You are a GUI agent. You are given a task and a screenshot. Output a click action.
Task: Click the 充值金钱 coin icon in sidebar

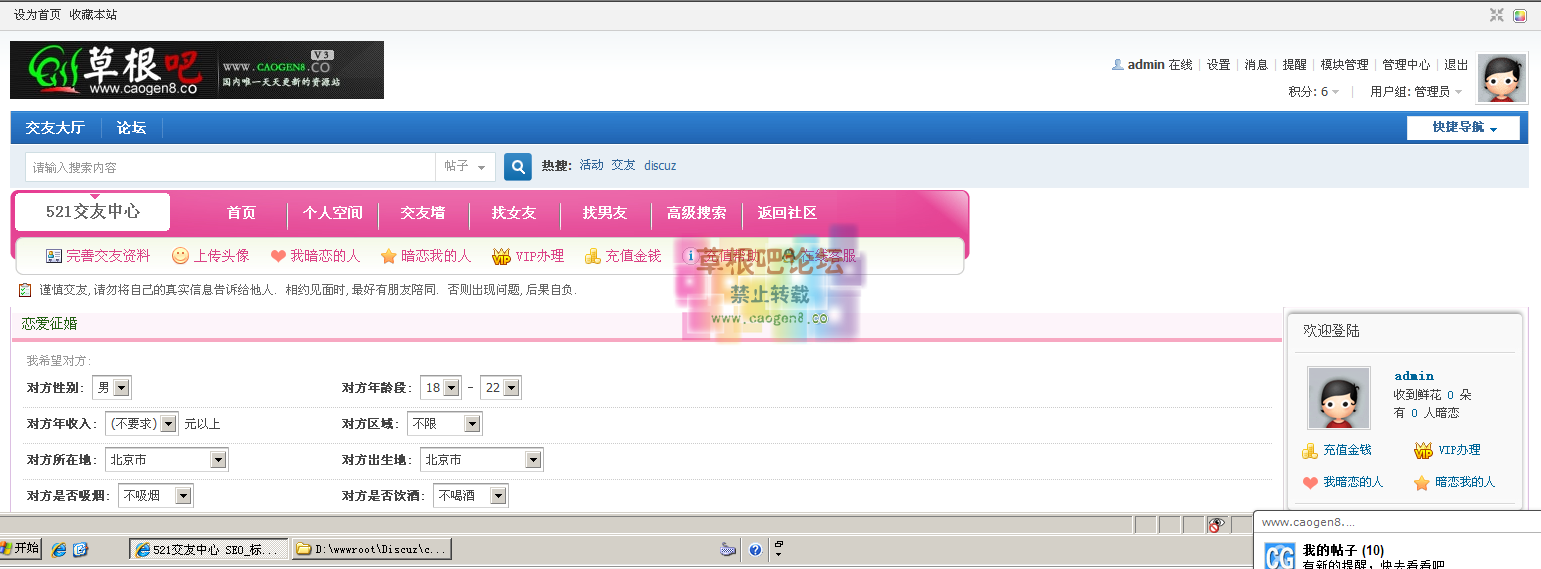1310,451
